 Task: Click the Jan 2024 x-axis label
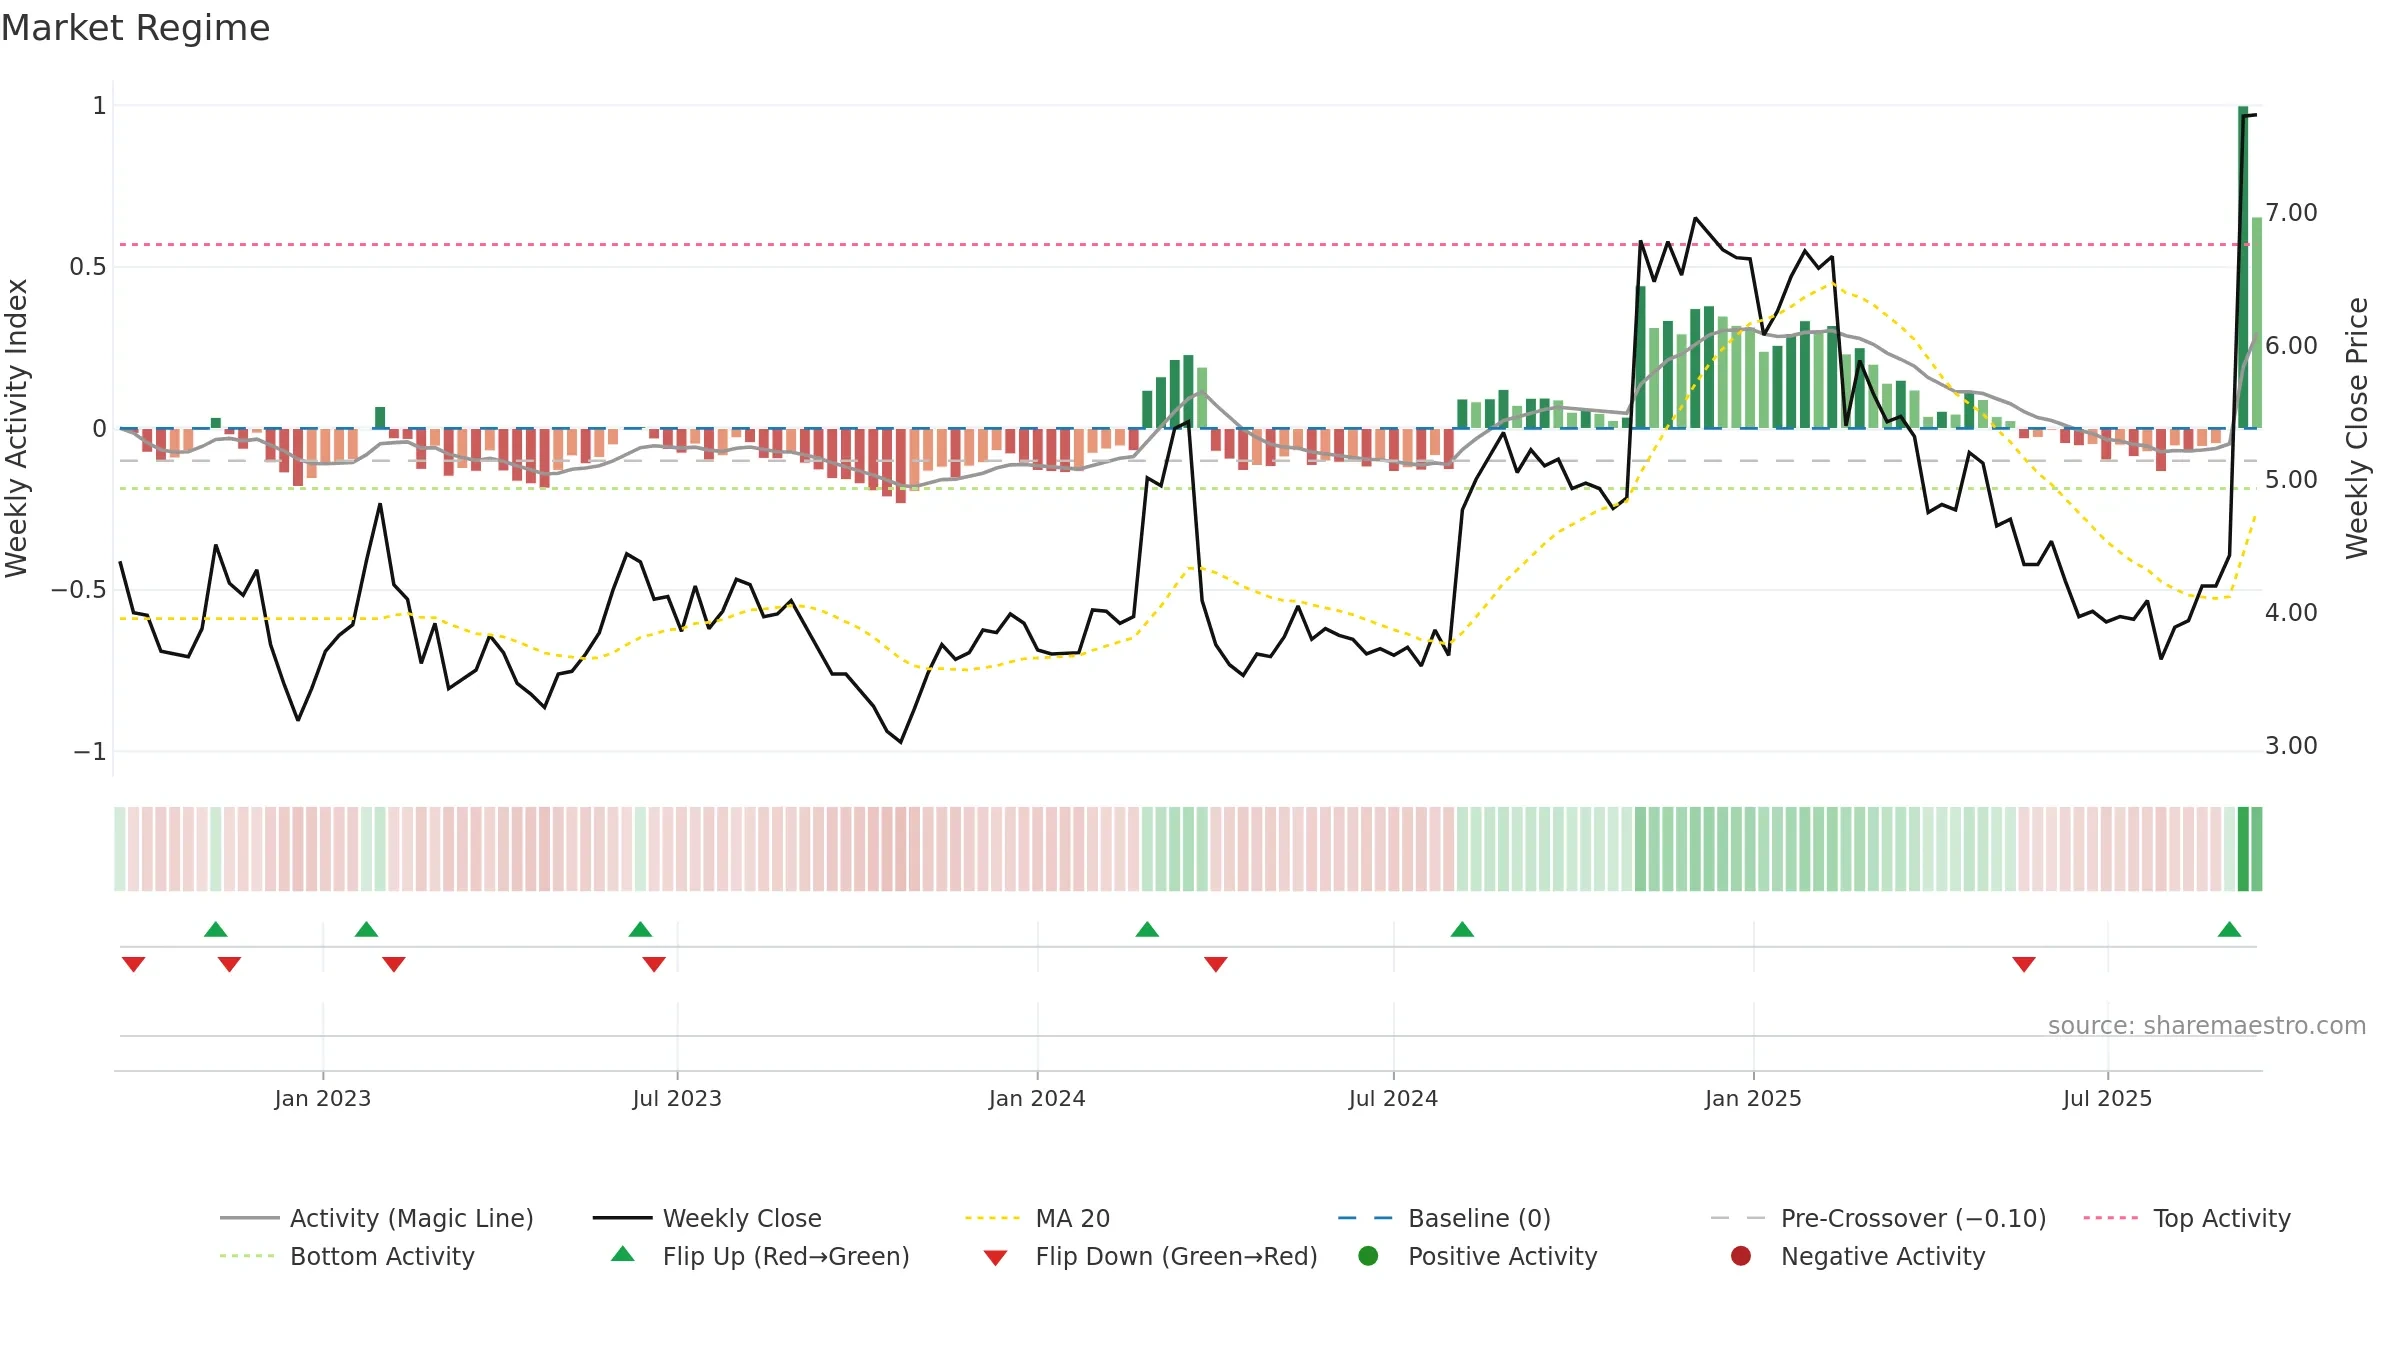tap(1037, 1098)
